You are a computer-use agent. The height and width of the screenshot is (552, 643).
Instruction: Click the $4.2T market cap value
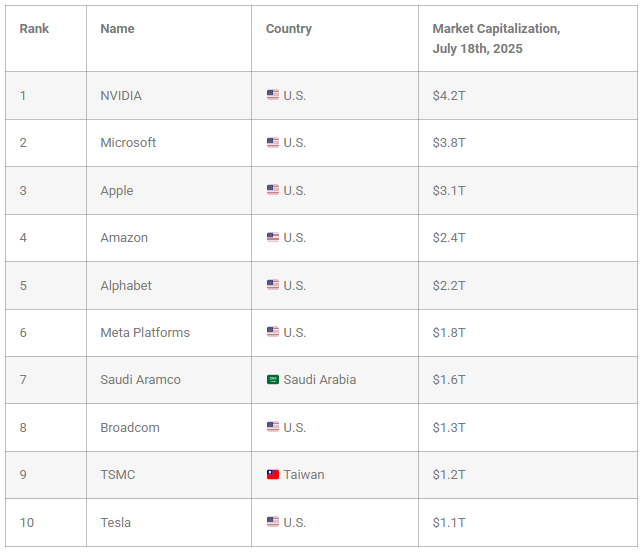tap(449, 96)
